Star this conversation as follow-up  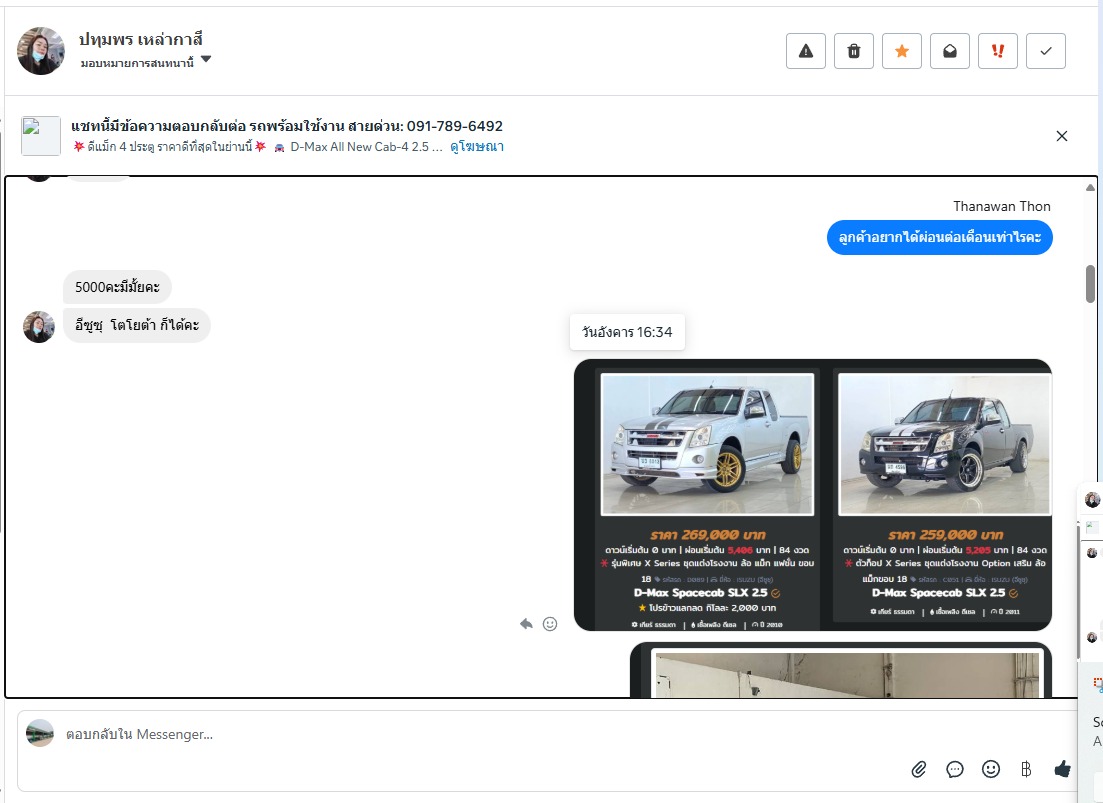pyautogui.click(x=902, y=51)
